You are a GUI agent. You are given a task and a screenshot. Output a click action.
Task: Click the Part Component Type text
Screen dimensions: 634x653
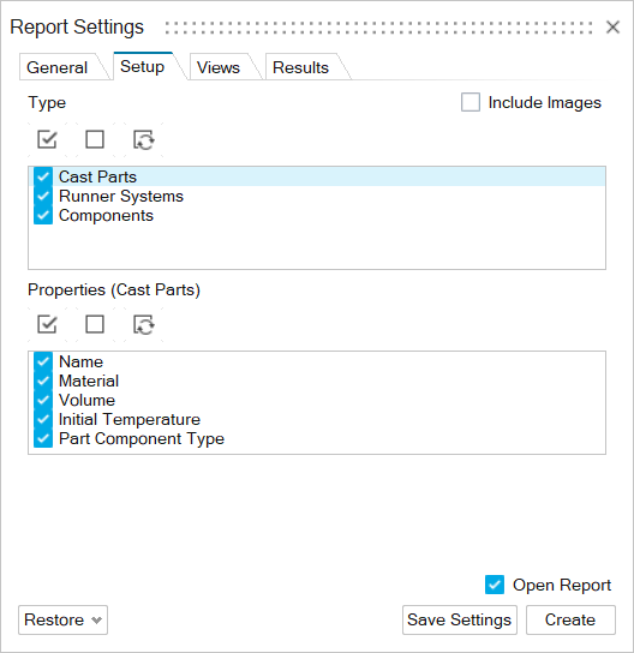pyautogui.click(x=142, y=439)
